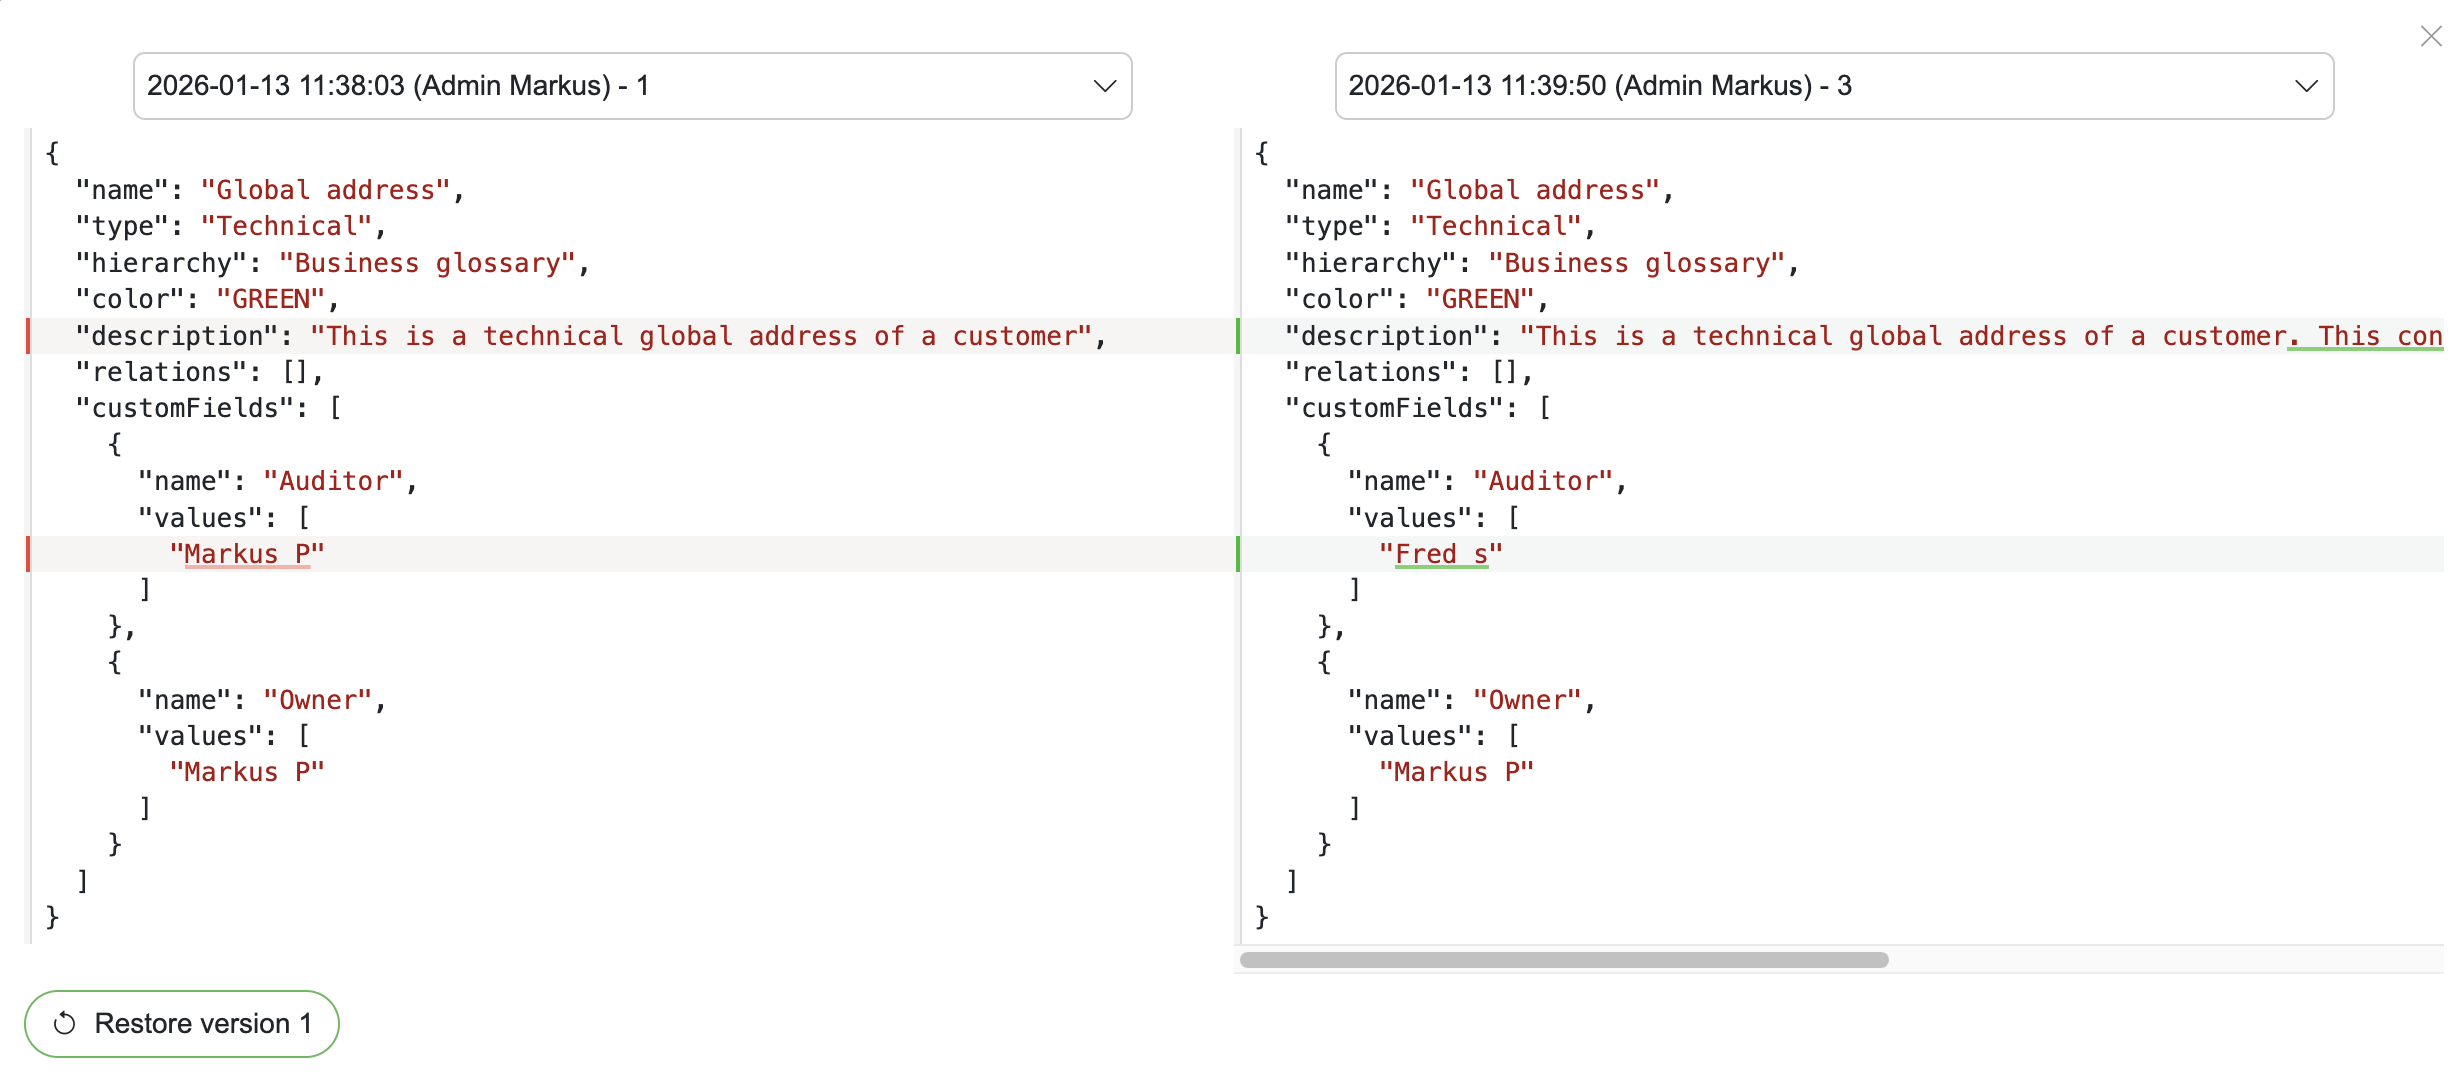This screenshot has width=2460, height=1074.
Task: Select removed "Markus P" auditor value on left
Action: [247, 554]
